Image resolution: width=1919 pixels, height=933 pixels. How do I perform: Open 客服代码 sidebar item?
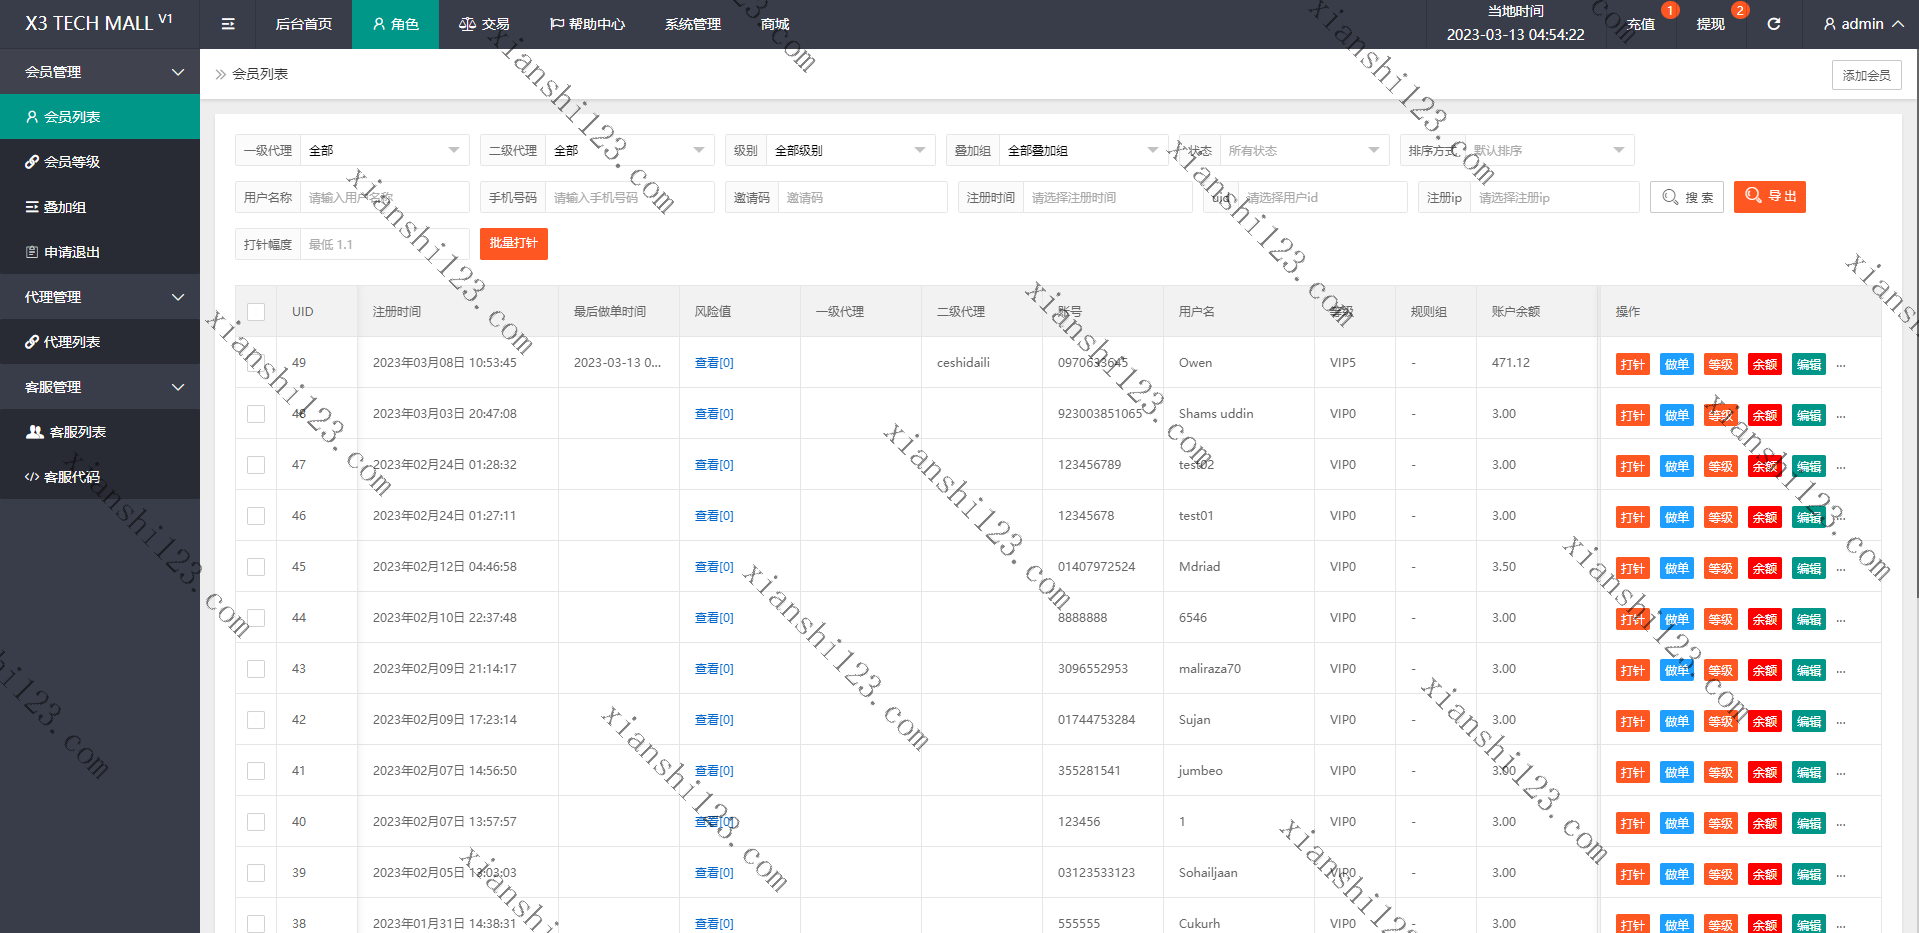[100, 477]
